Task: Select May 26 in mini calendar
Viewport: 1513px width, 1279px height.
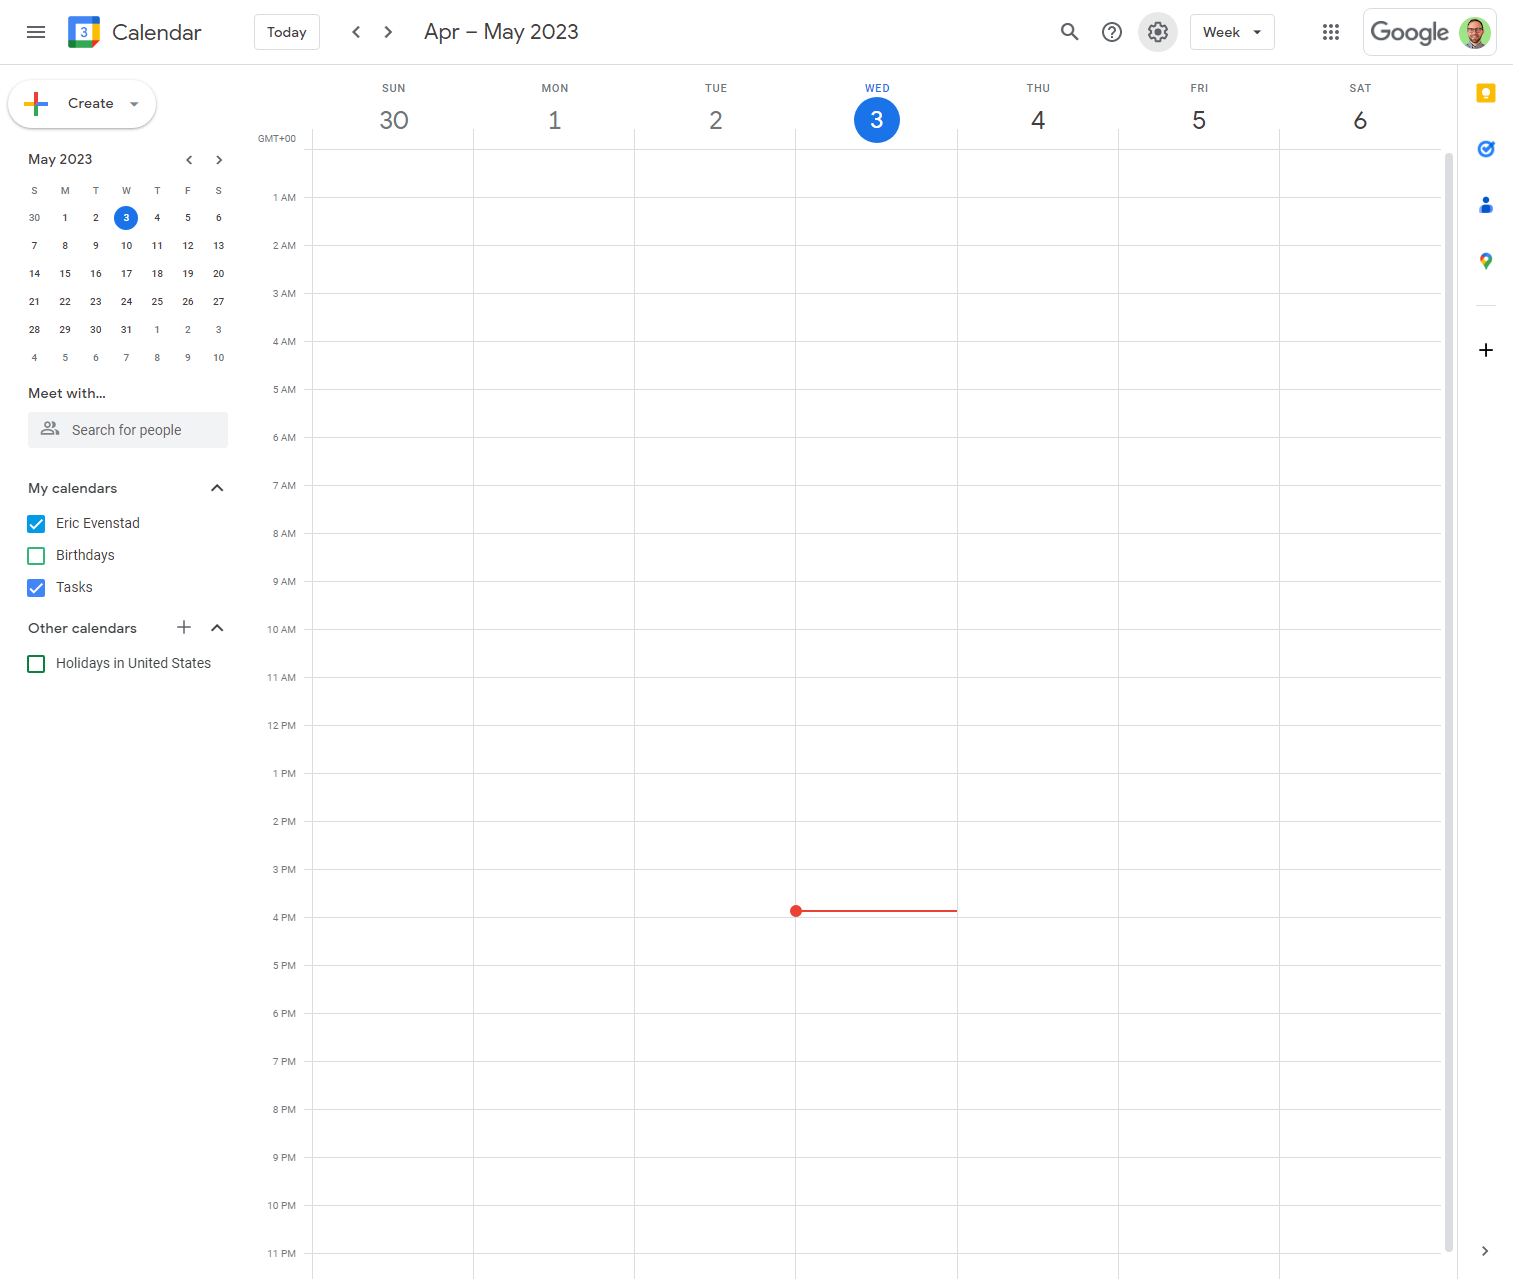Action: 188,302
